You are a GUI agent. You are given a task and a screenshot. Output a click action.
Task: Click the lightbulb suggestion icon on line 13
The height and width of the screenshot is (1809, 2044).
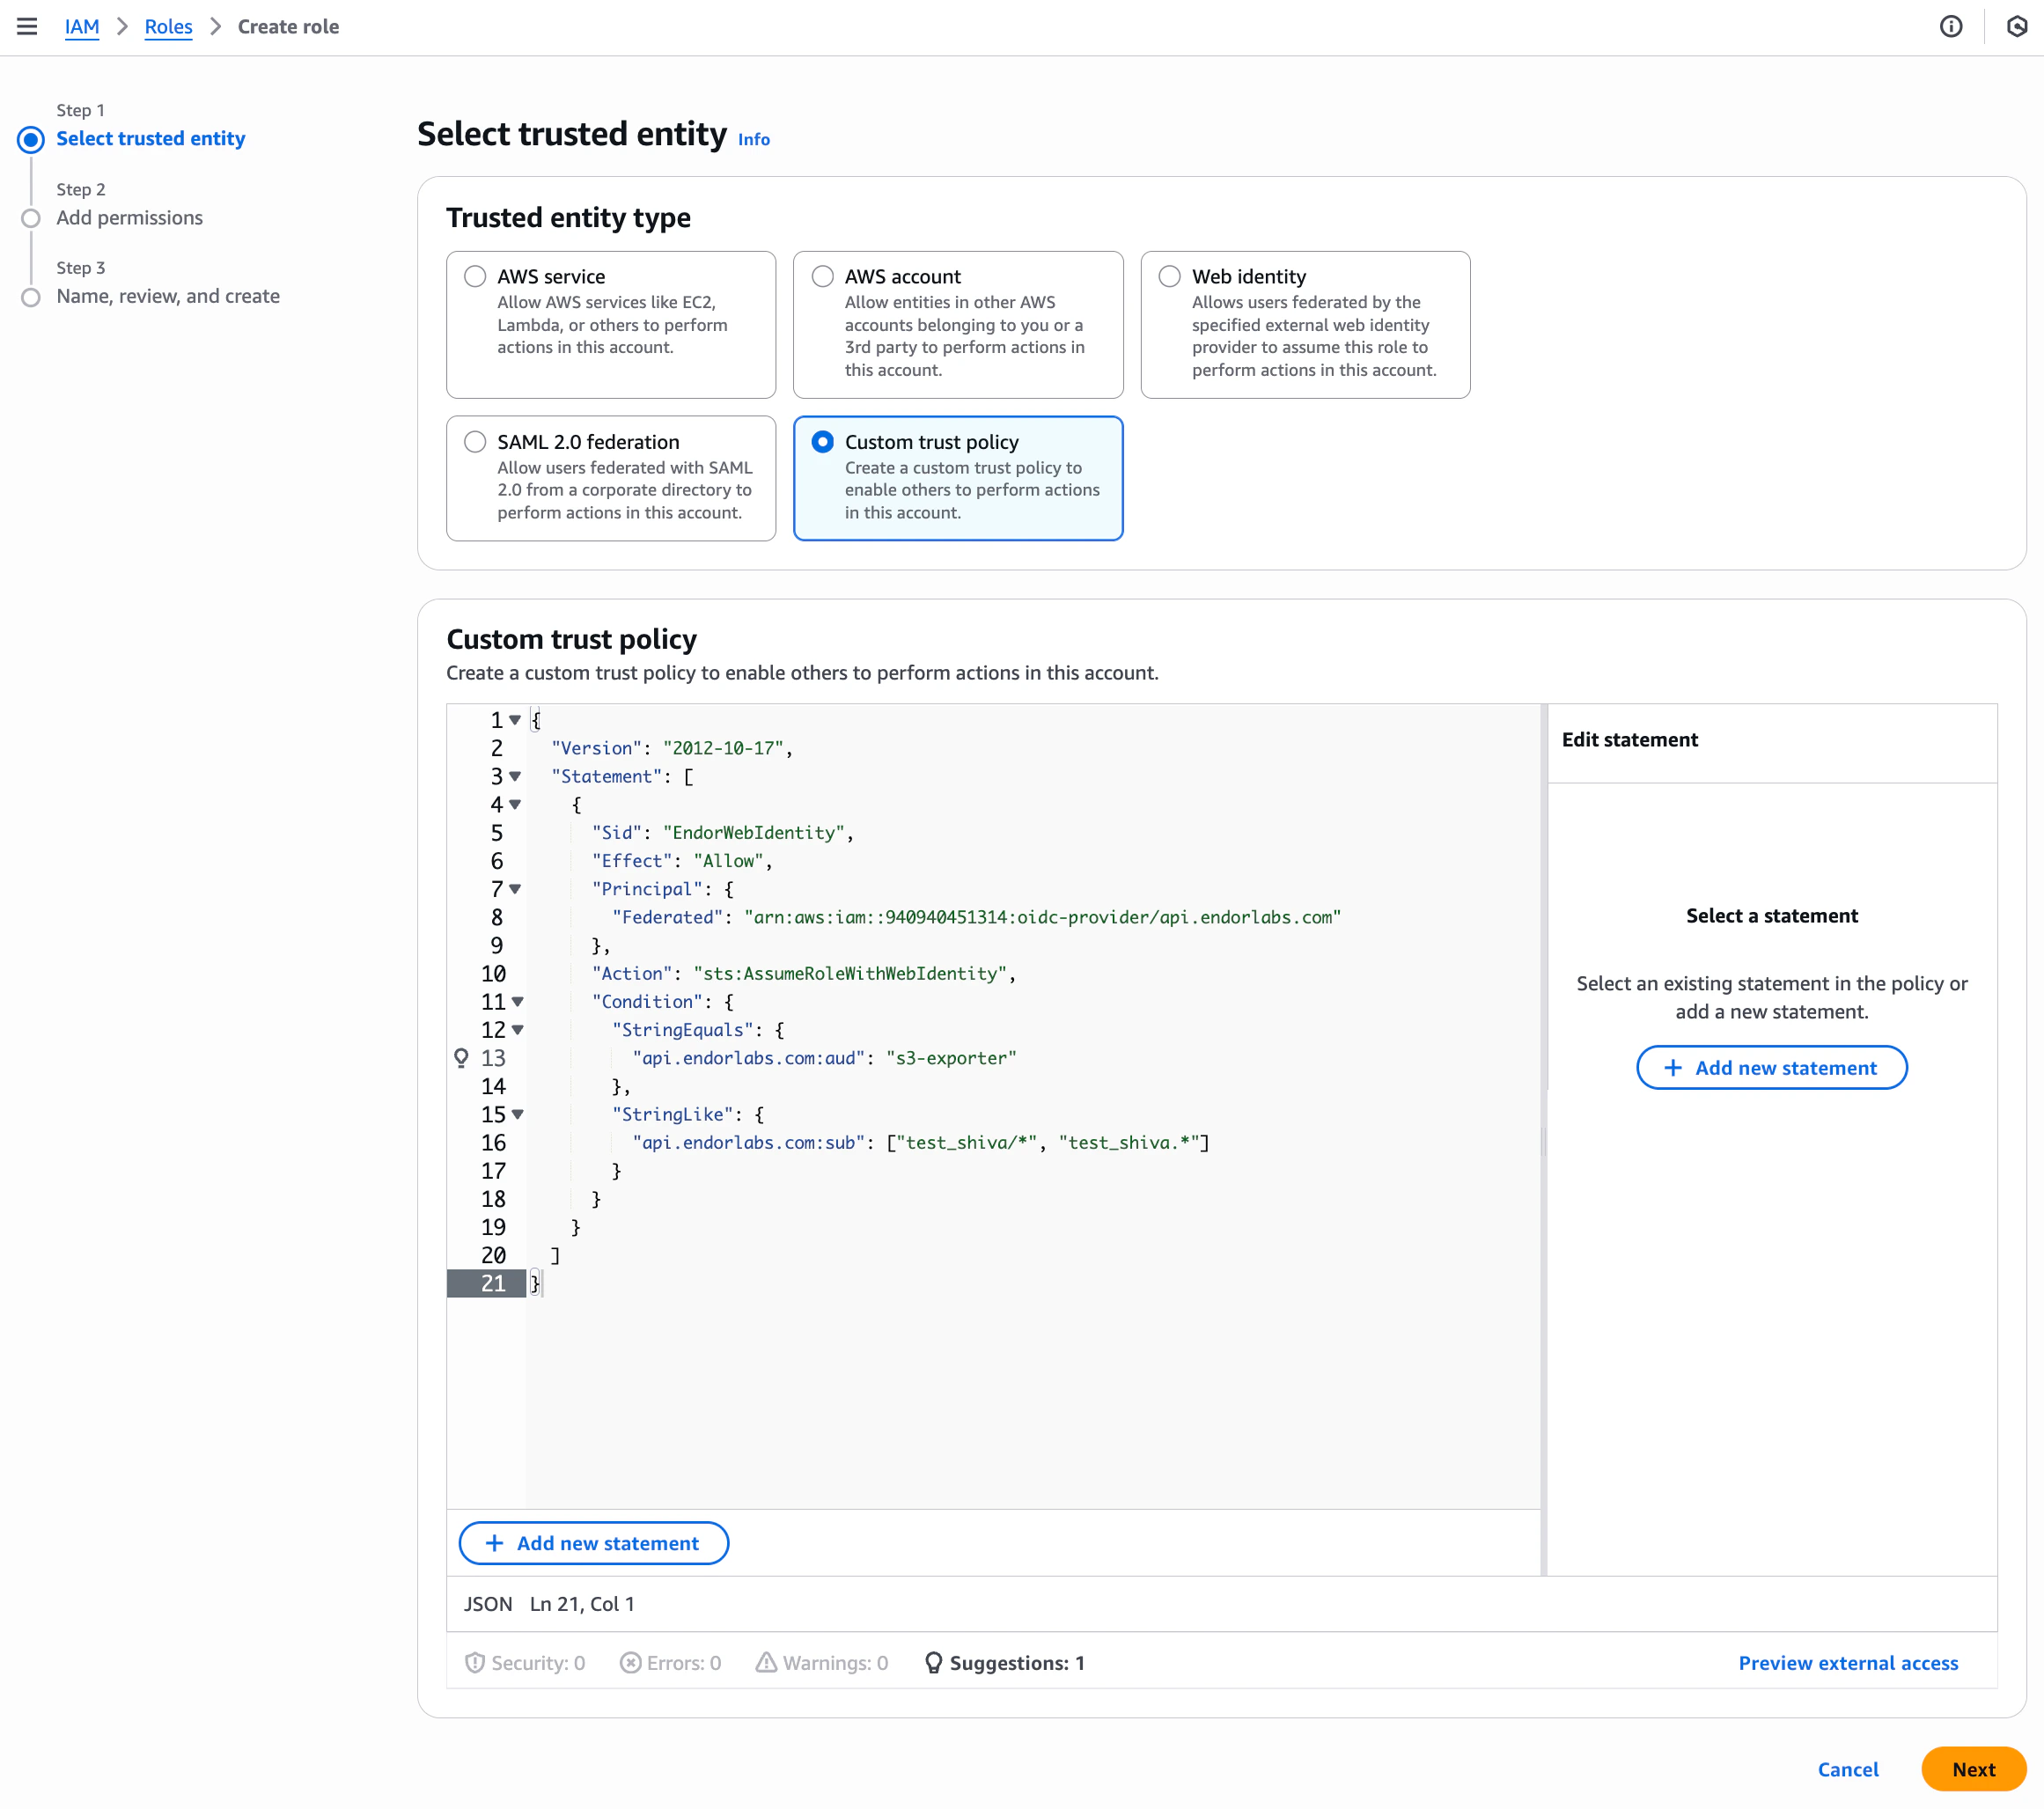point(461,1058)
